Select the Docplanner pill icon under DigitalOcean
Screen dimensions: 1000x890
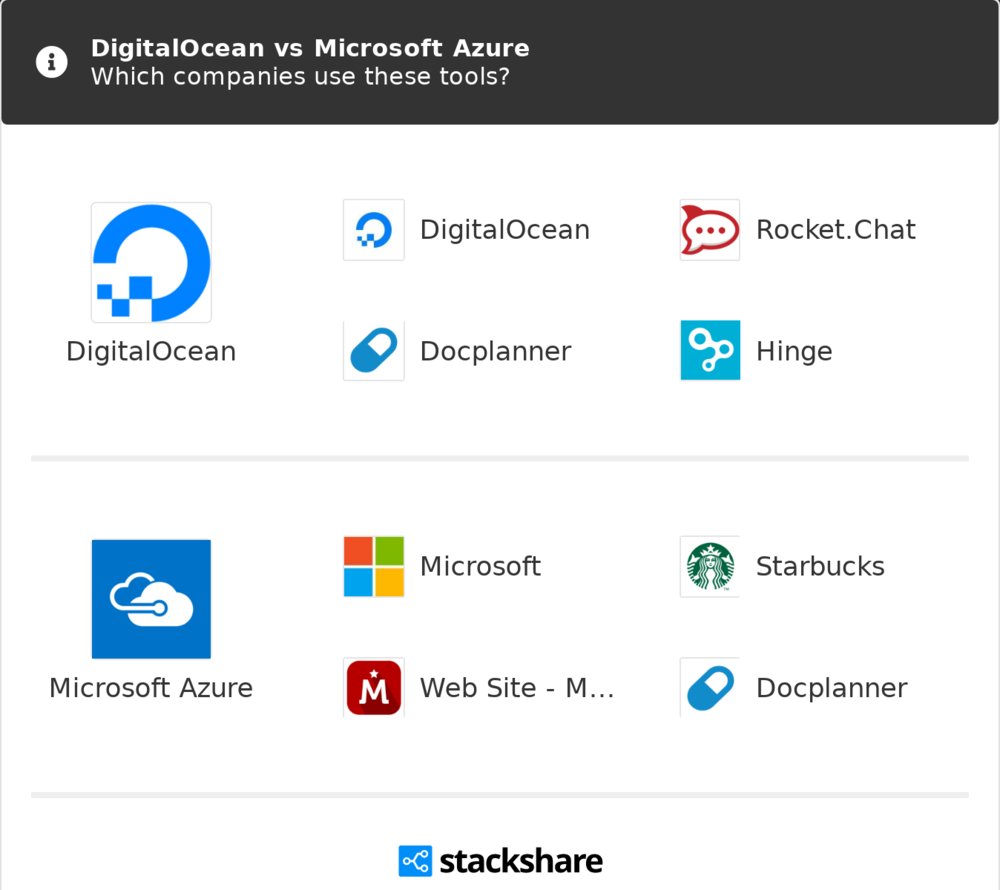click(373, 350)
